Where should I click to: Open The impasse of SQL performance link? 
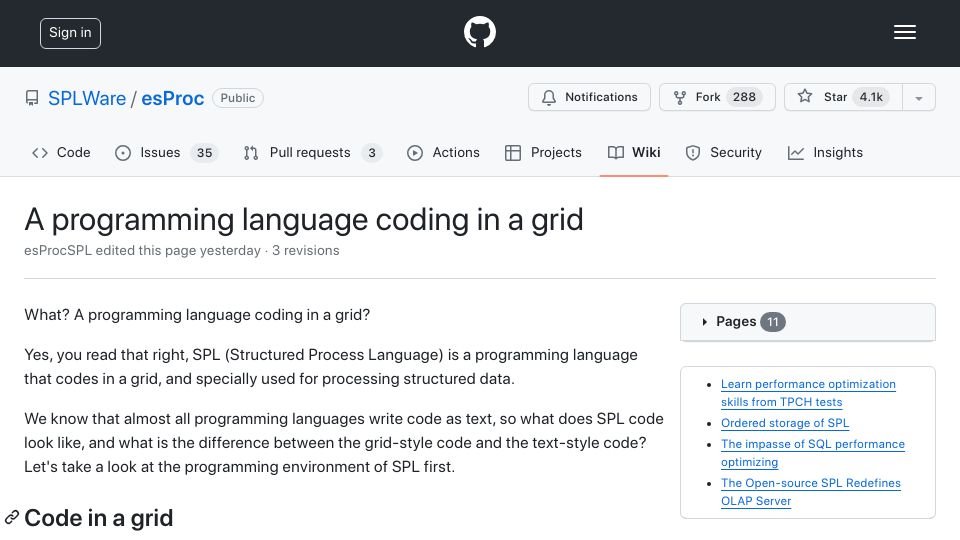[x=812, y=453]
